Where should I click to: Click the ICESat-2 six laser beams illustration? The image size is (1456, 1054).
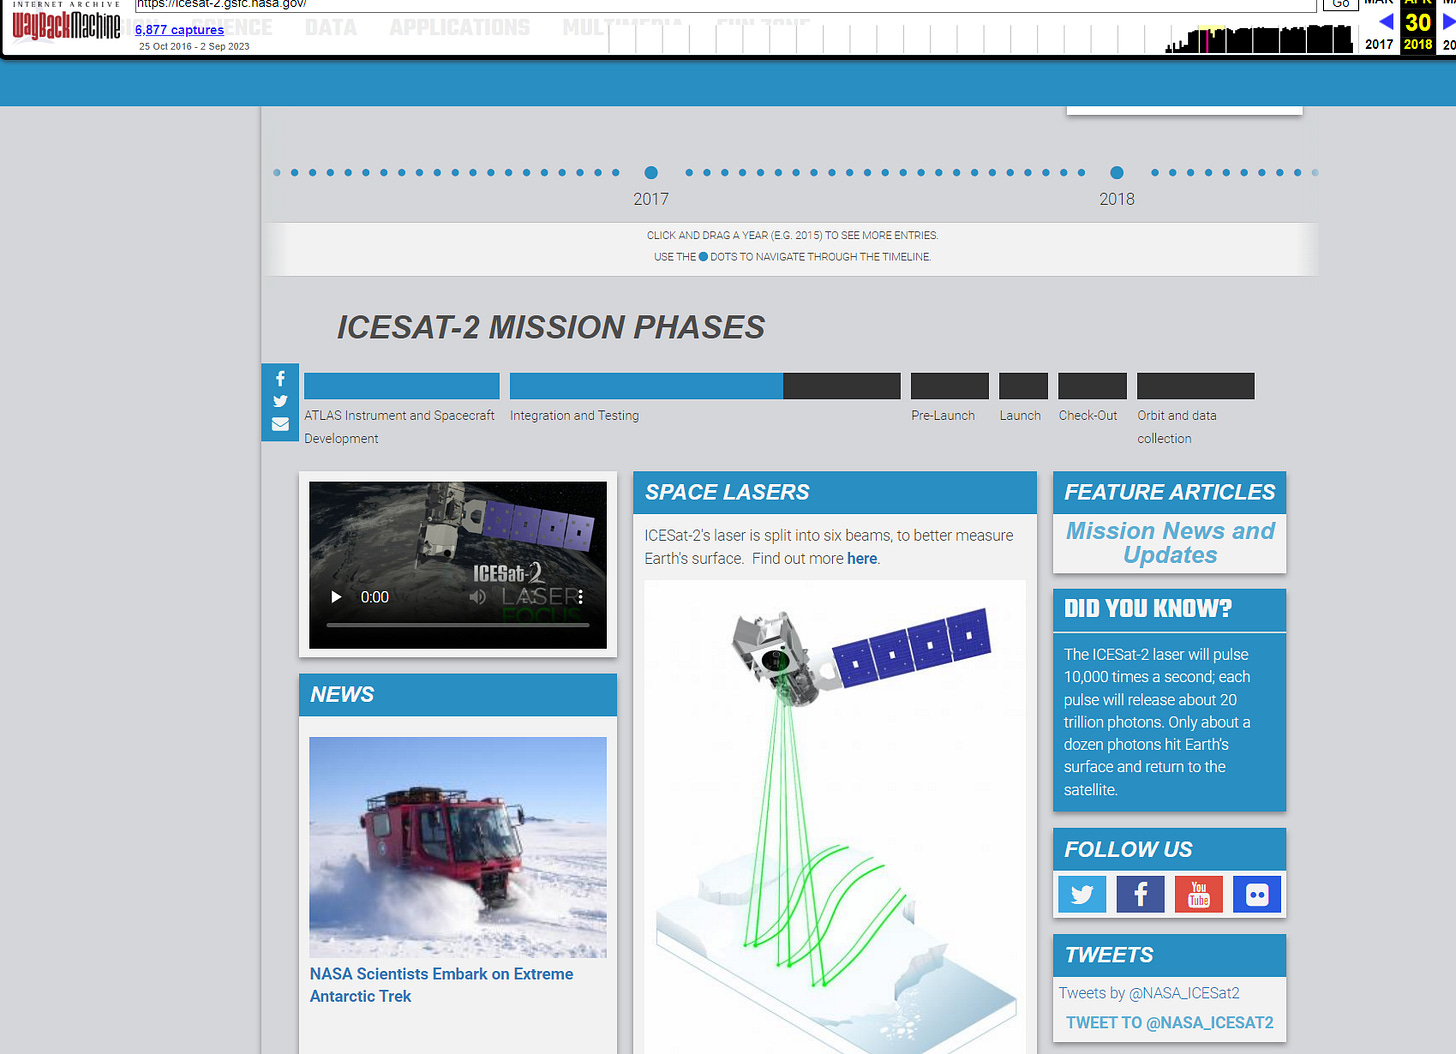click(x=835, y=816)
